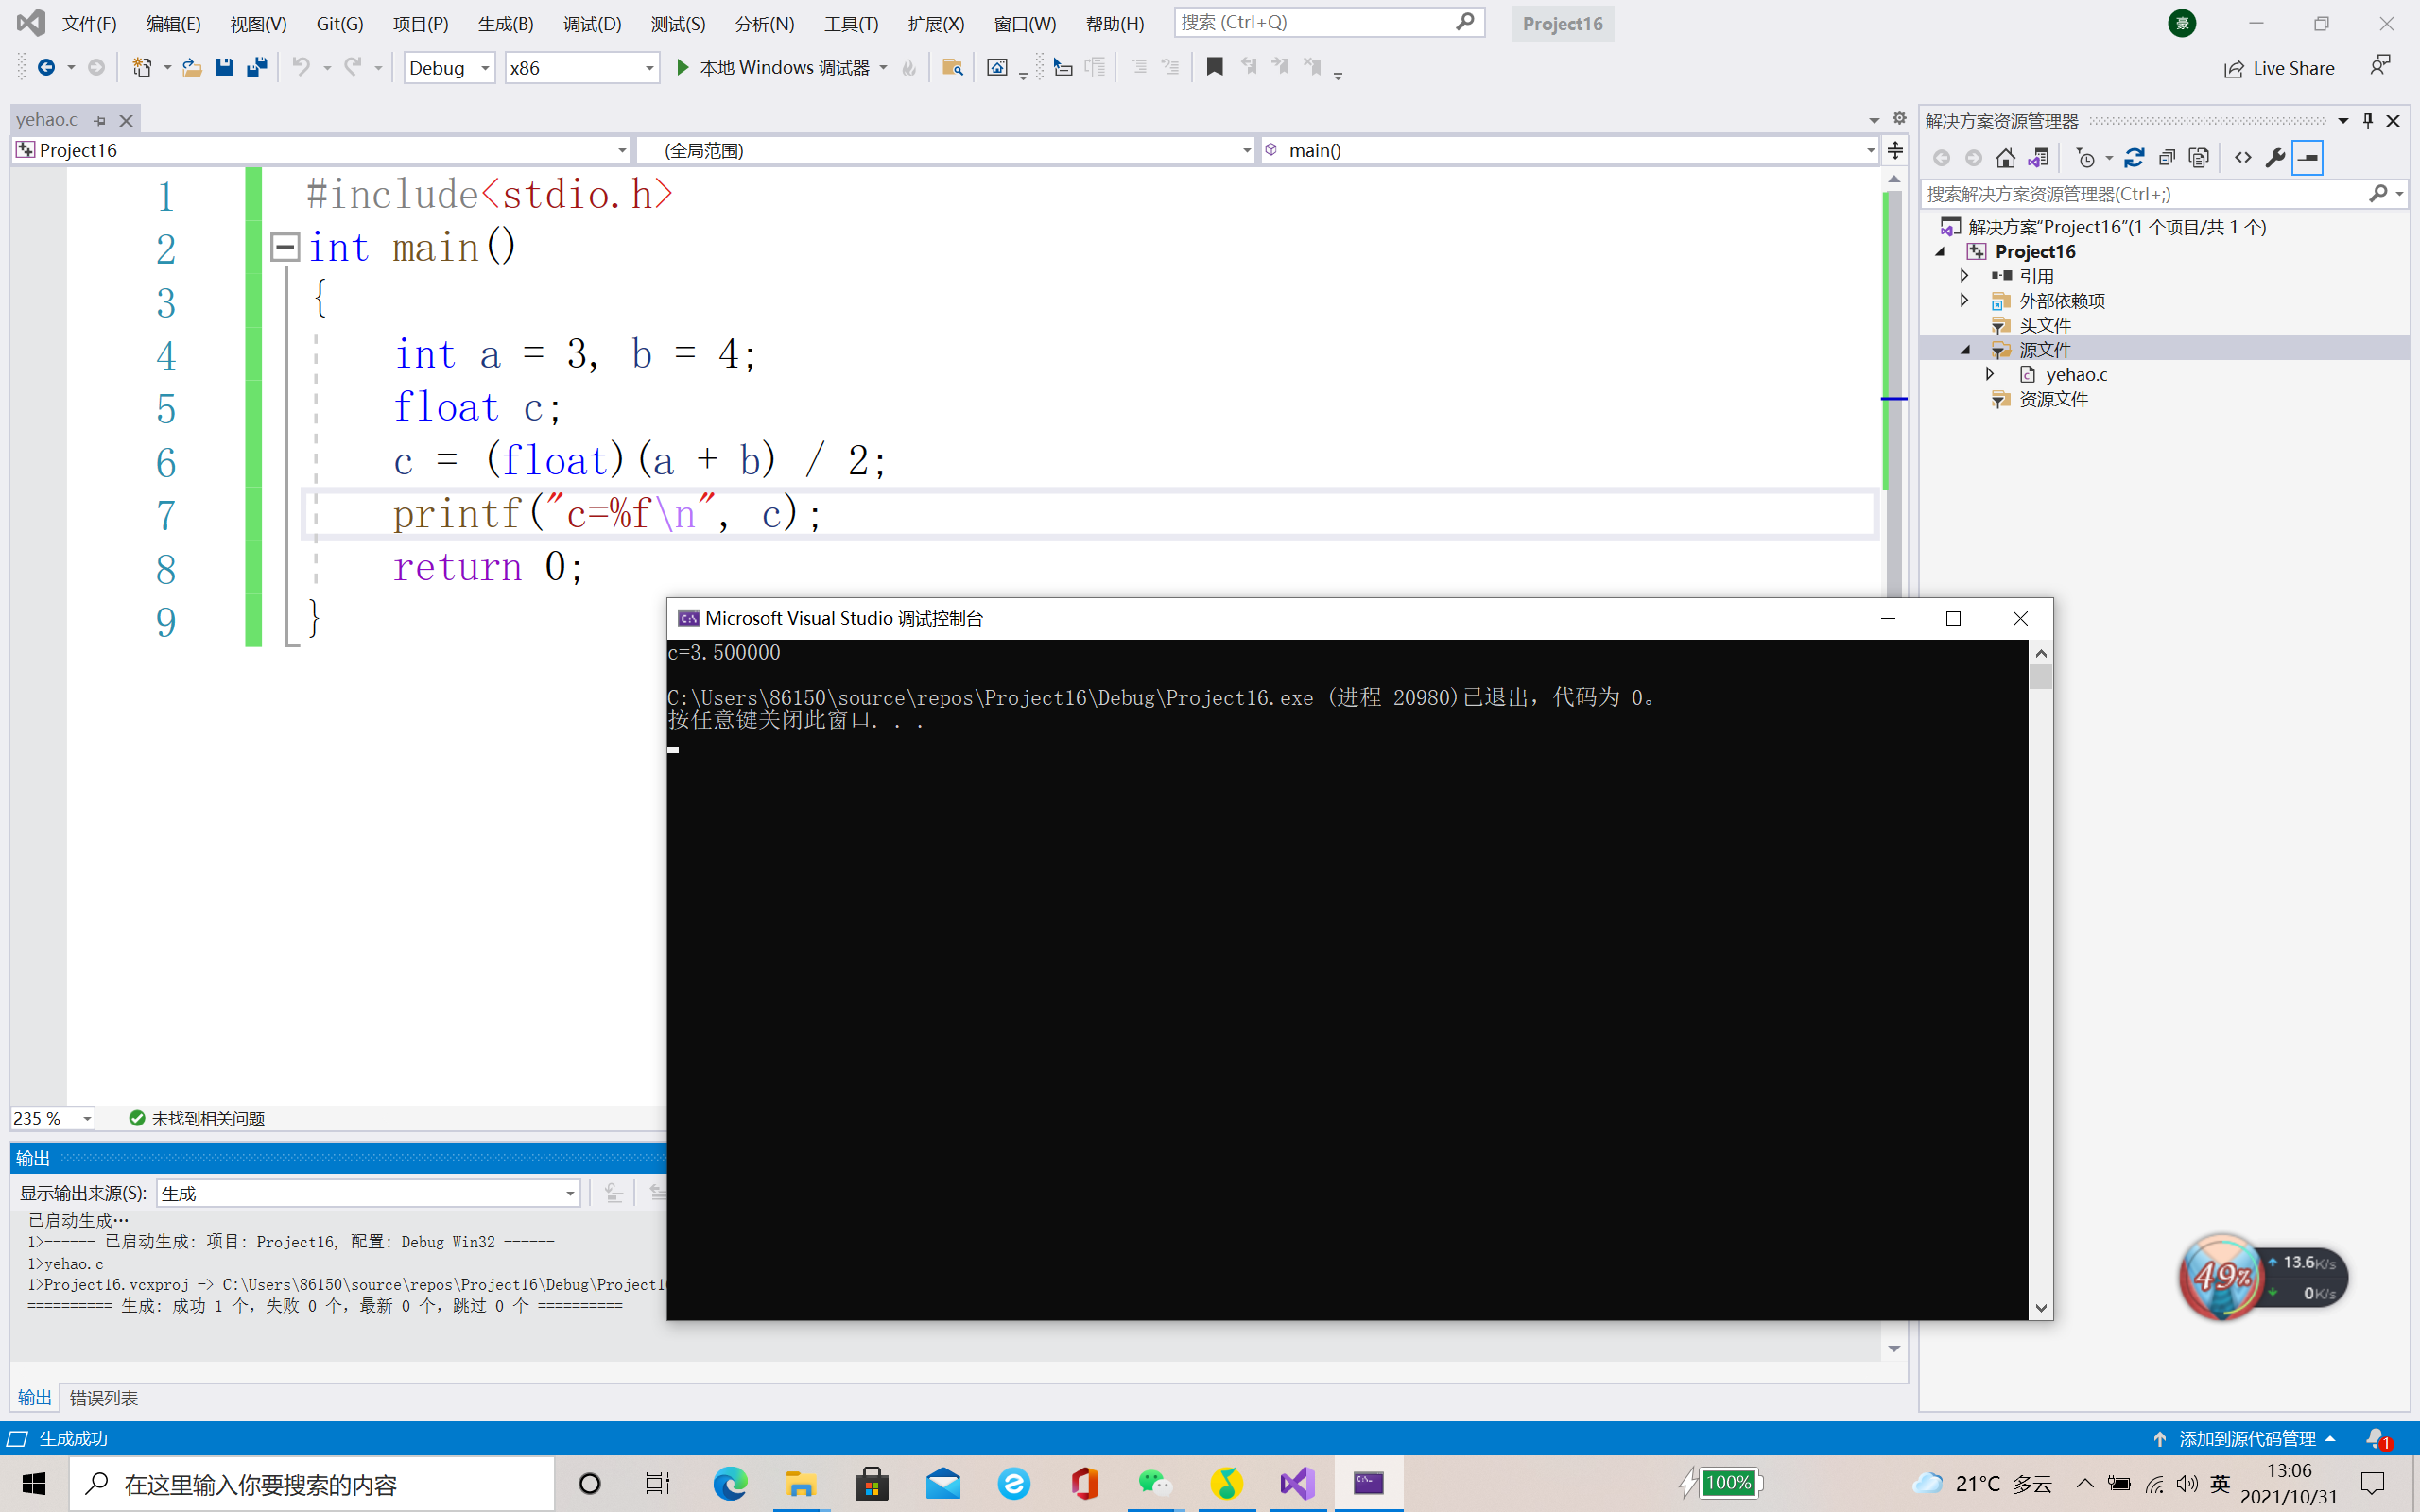Click Find in Files toolbar icon
2420x1512 pixels.
(x=952, y=67)
